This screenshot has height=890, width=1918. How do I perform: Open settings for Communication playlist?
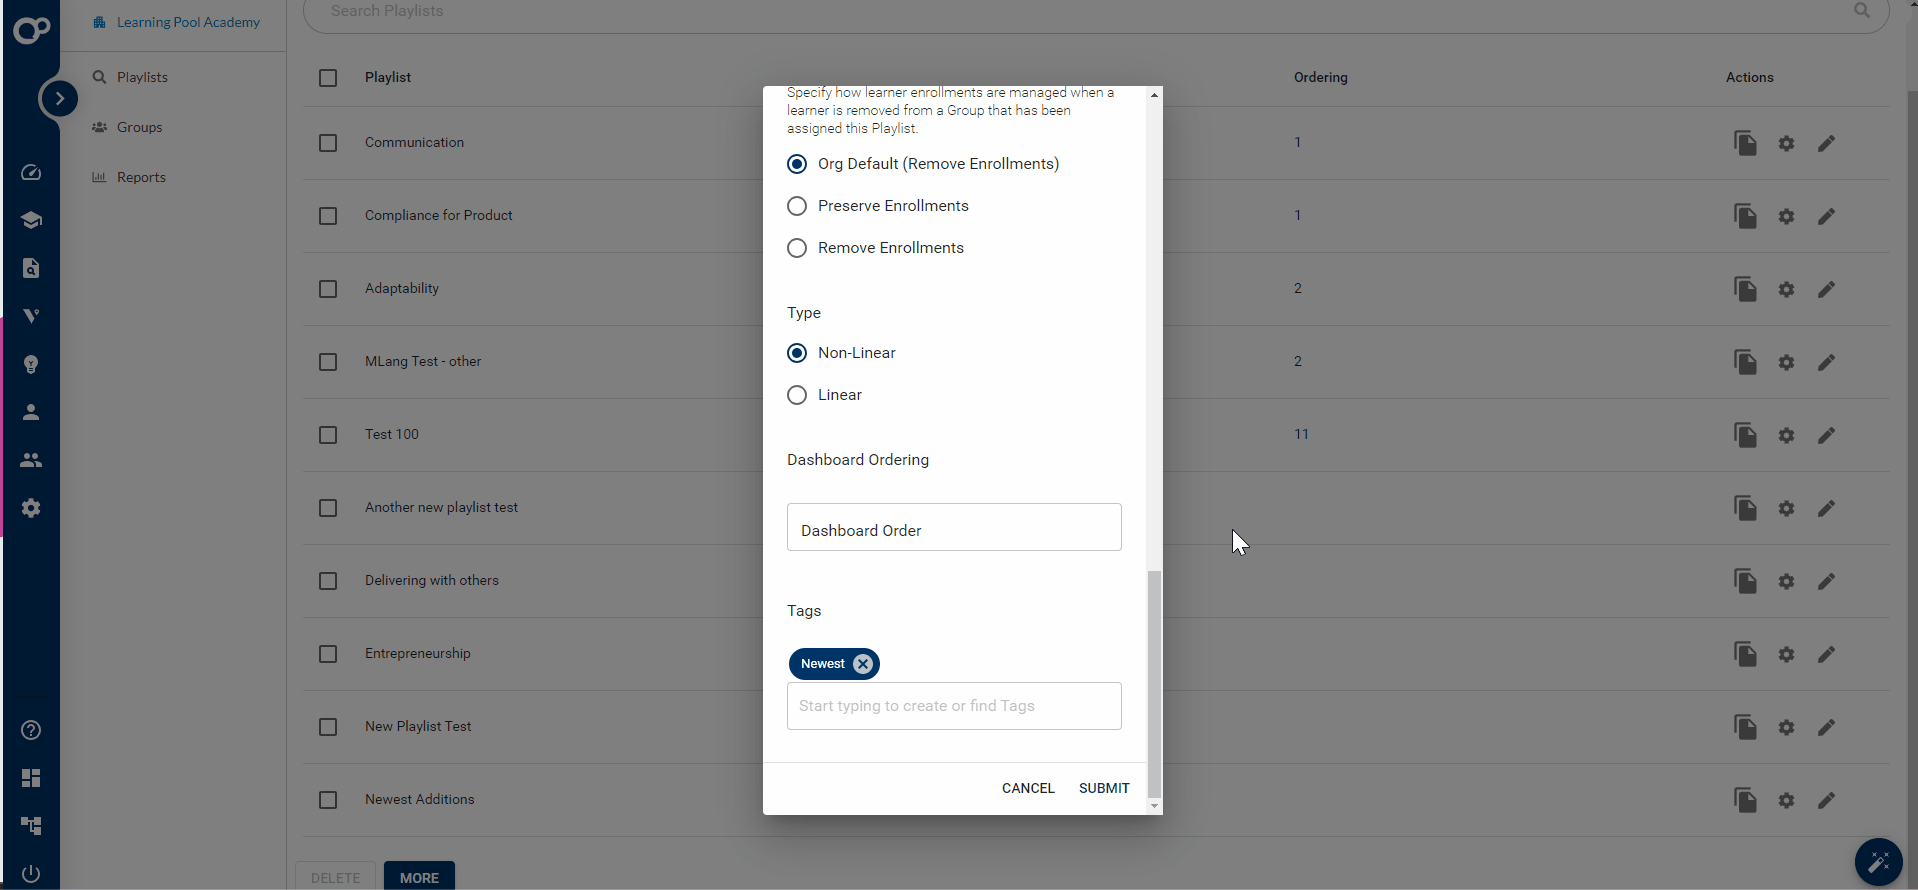coord(1786,143)
